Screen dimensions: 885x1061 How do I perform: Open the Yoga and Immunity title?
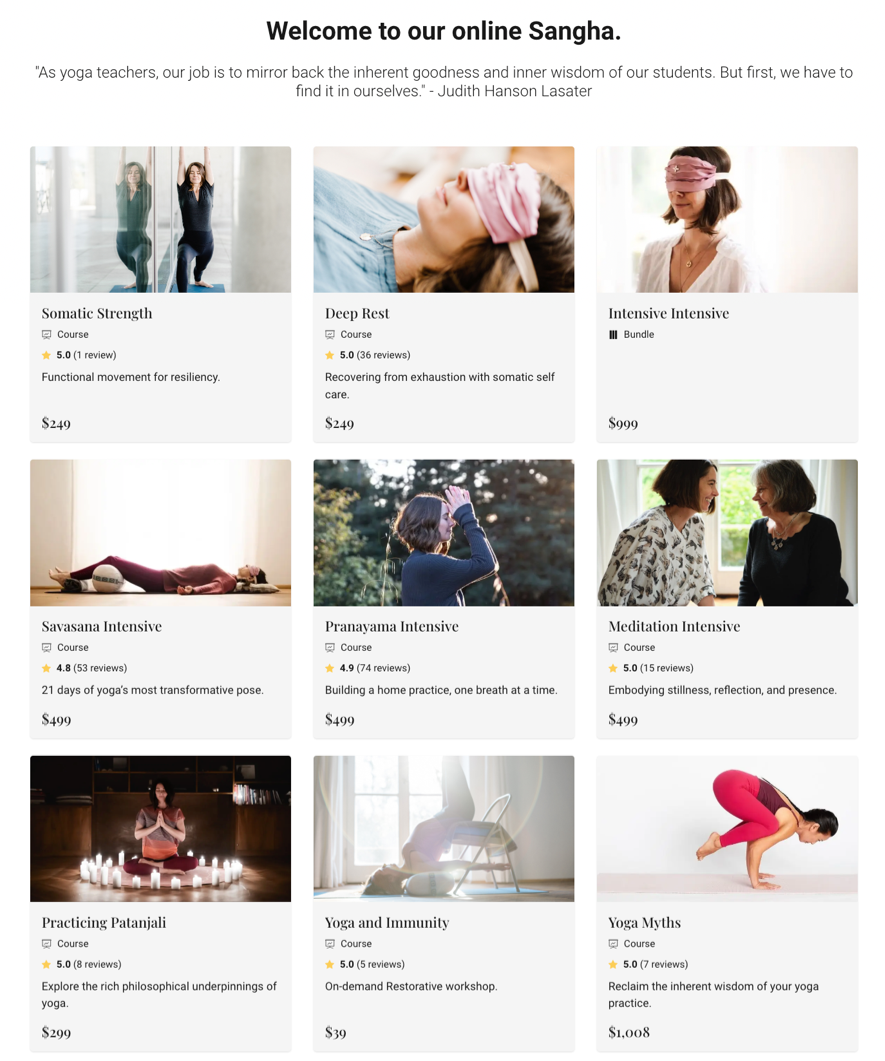coord(387,922)
